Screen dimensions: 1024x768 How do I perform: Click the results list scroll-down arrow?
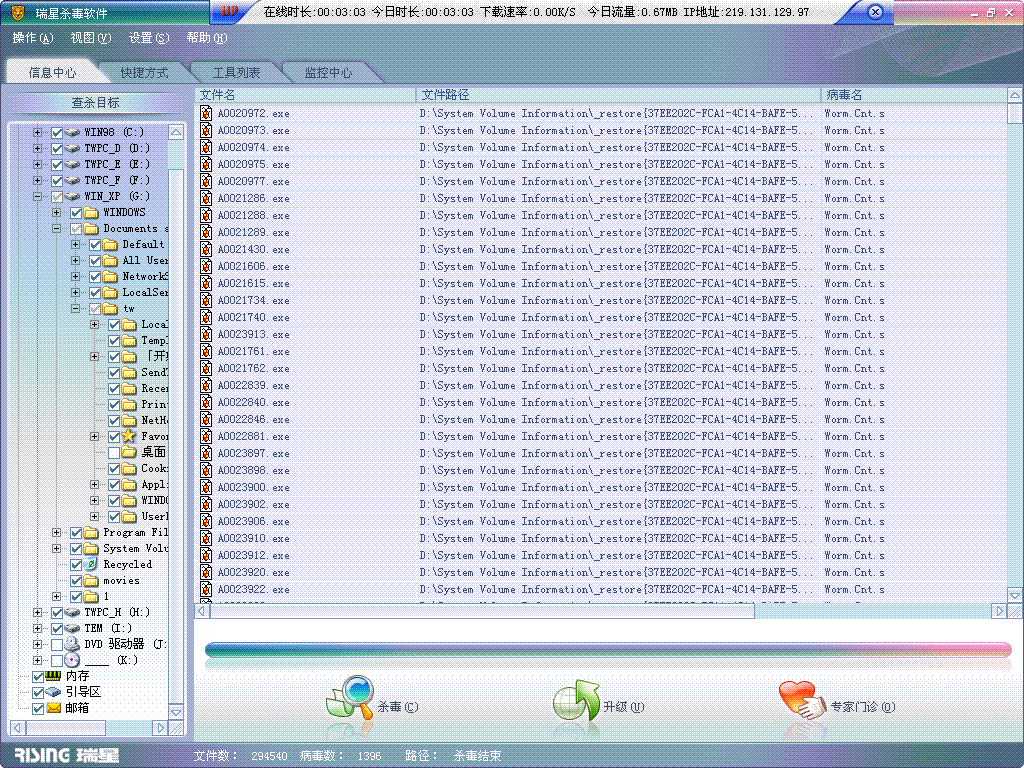point(1014,595)
